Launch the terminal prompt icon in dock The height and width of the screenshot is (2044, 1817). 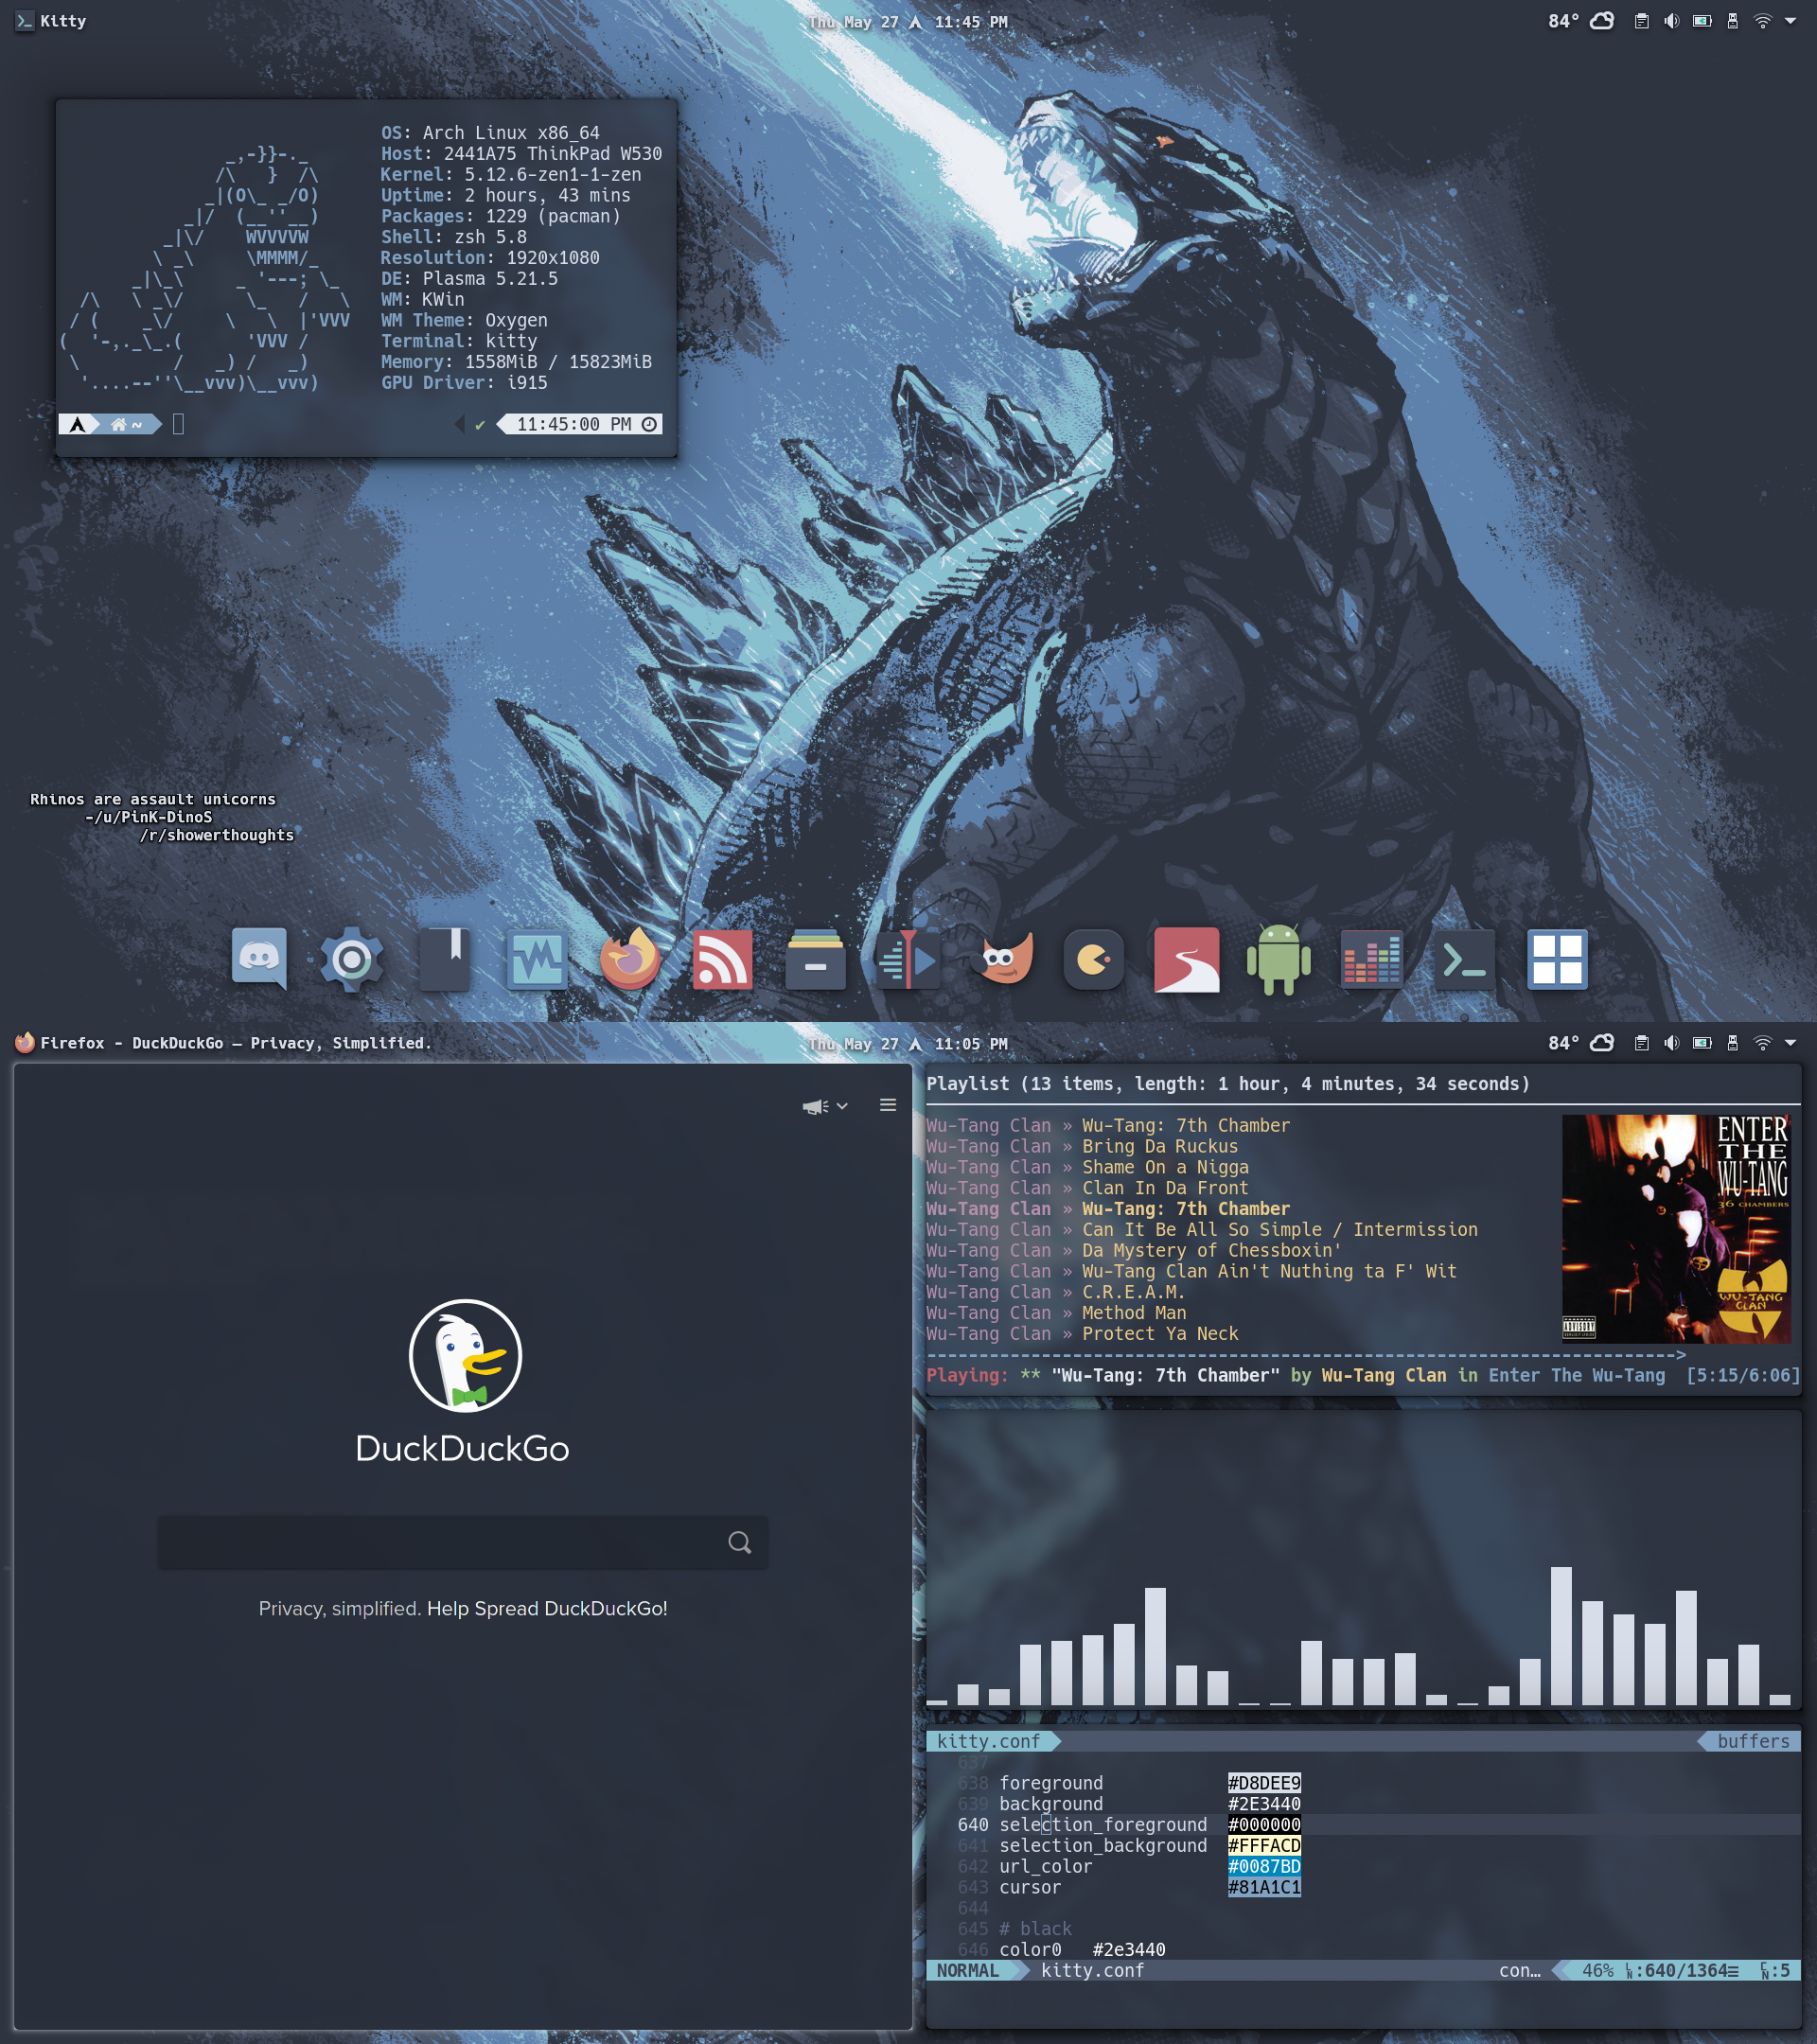click(x=1464, y=958)
